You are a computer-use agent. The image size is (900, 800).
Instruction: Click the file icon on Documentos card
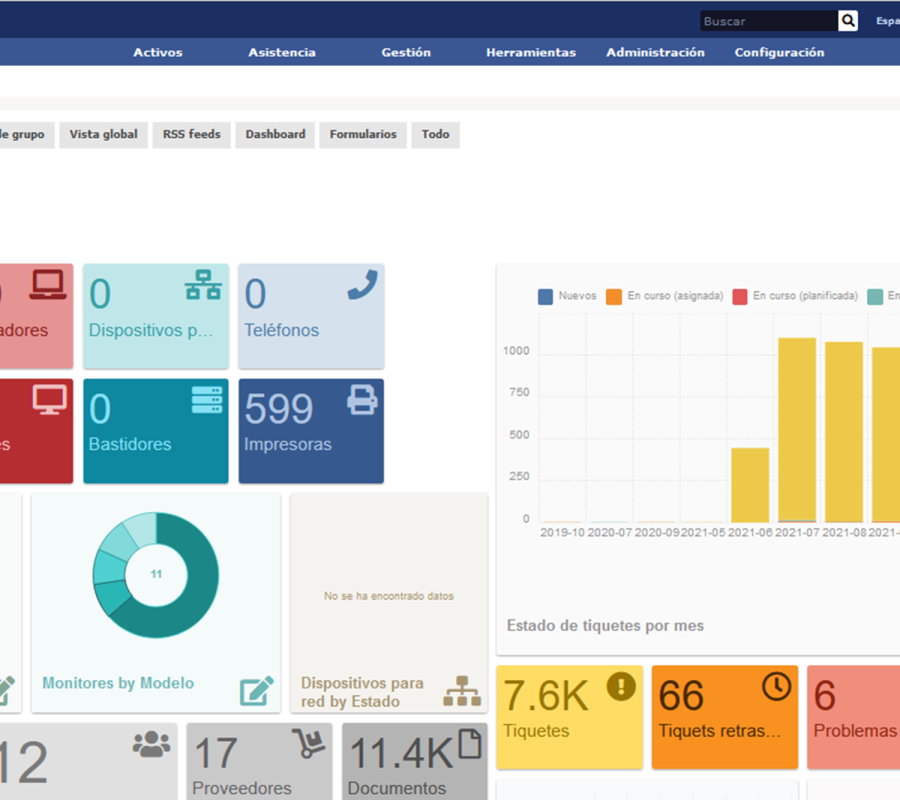(x=470, y=744)
